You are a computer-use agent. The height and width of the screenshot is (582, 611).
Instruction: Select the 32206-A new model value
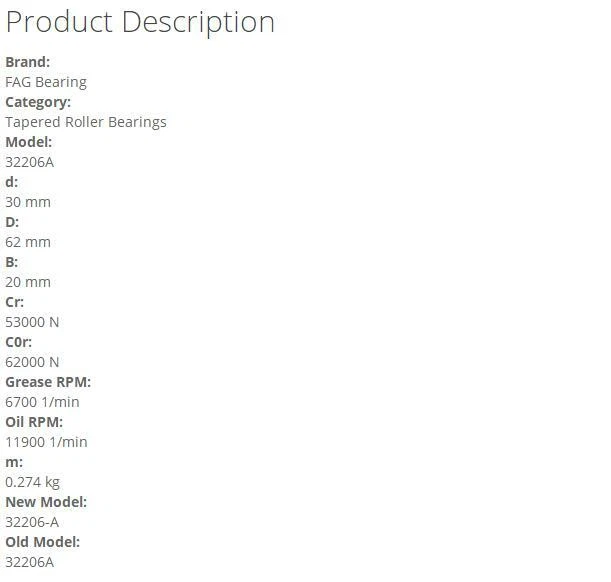[x=32, y=522]
